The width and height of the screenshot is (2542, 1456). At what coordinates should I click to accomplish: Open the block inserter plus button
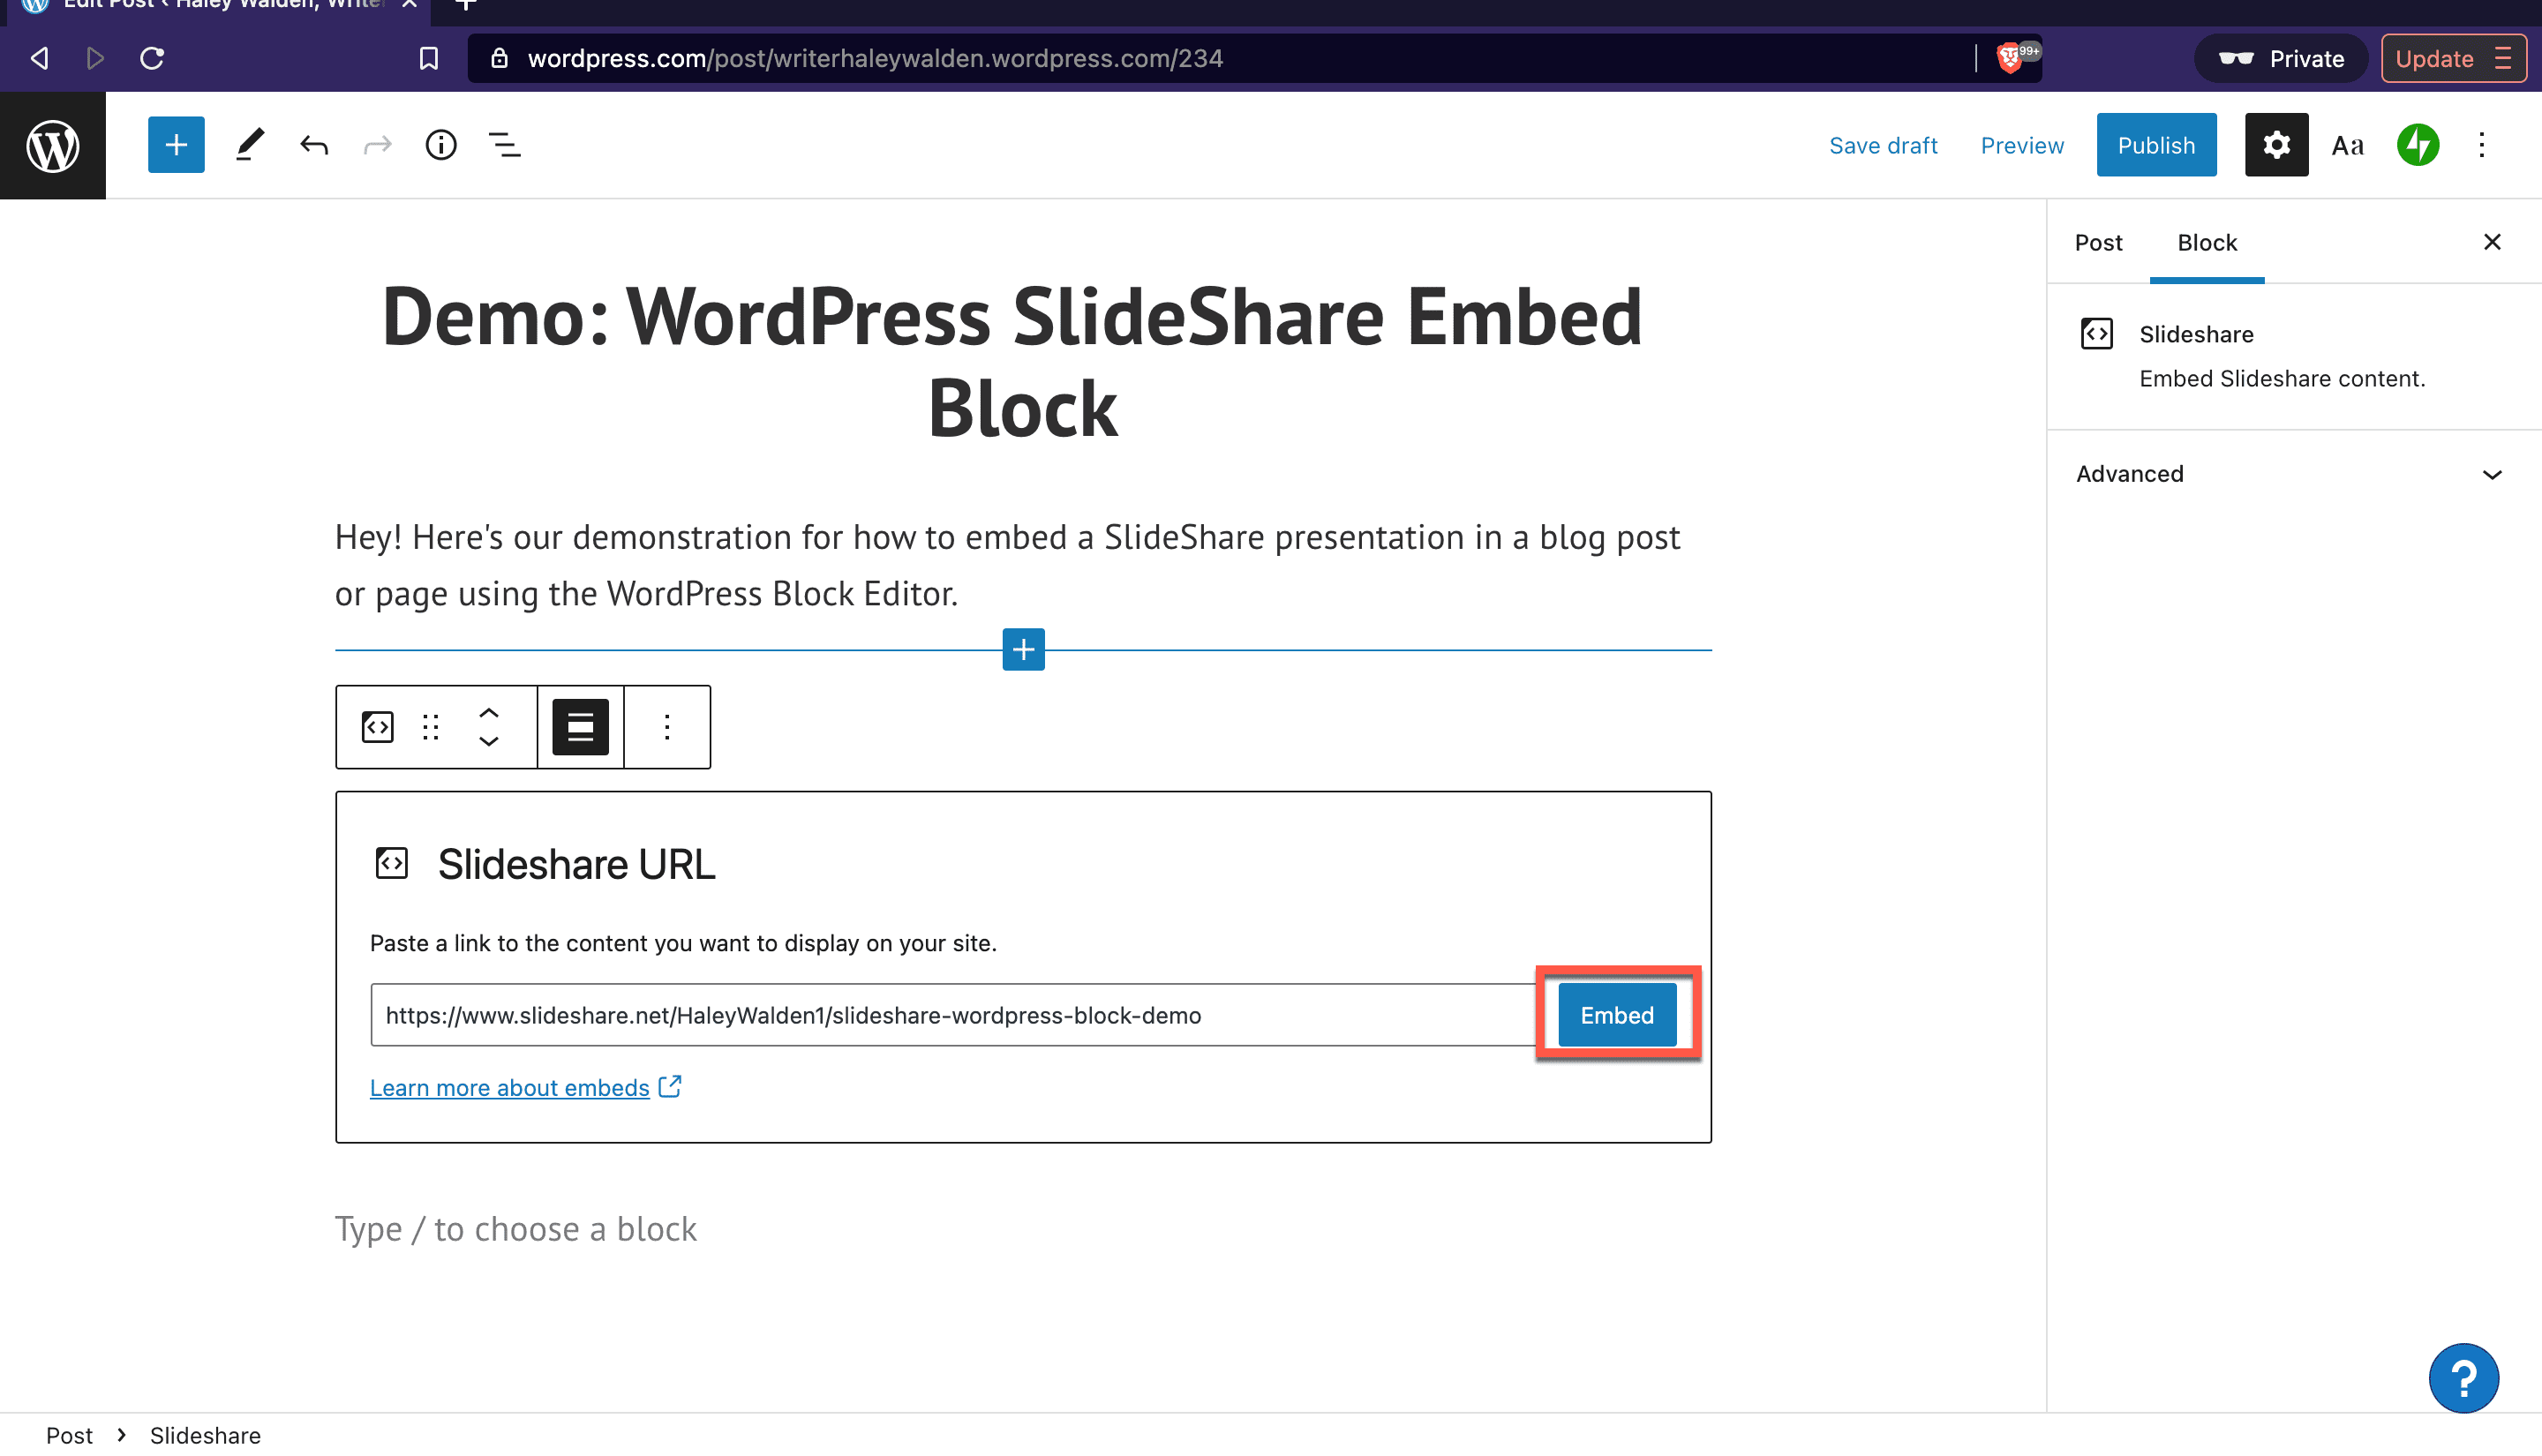pos(176,146)
